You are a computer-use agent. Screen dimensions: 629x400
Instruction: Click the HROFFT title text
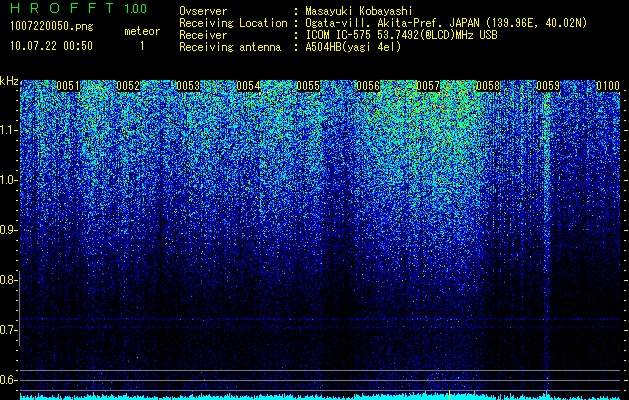[x=62, y=8]
